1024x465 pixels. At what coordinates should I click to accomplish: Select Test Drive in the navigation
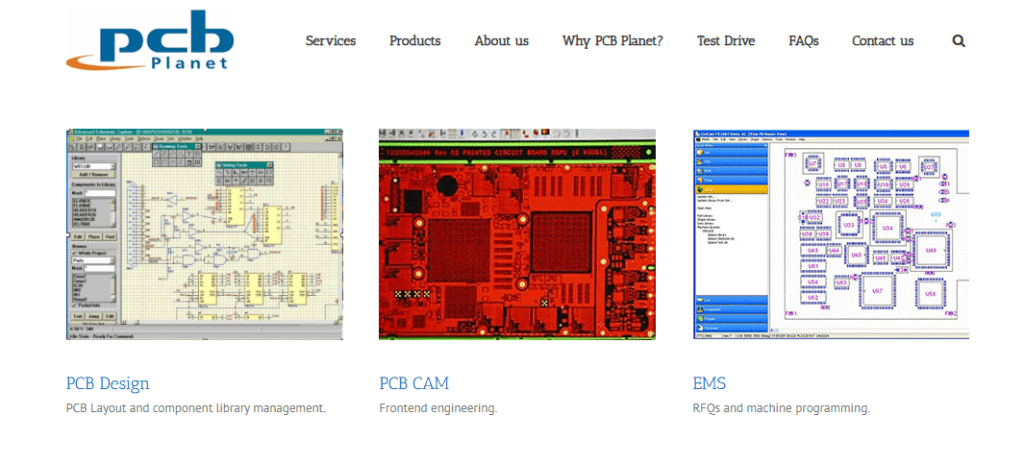click(725, 41)
